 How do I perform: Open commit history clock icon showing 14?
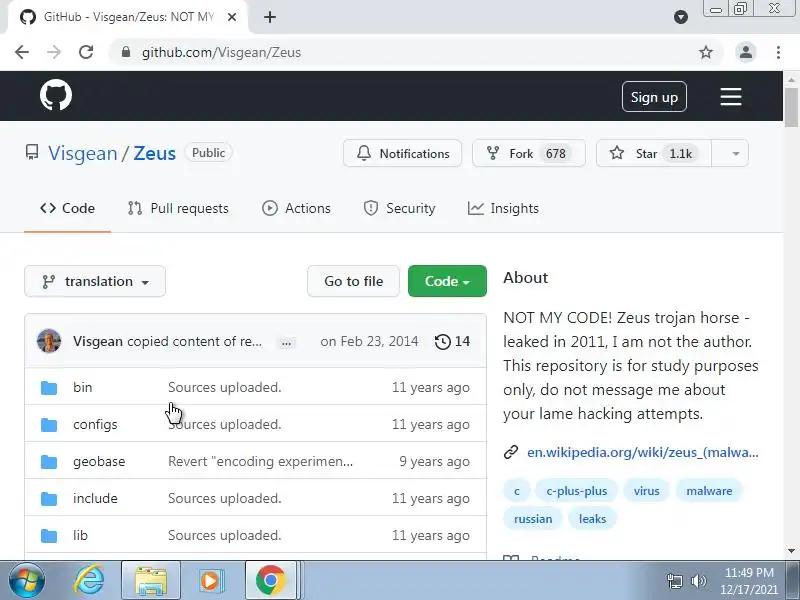[452, 341]
